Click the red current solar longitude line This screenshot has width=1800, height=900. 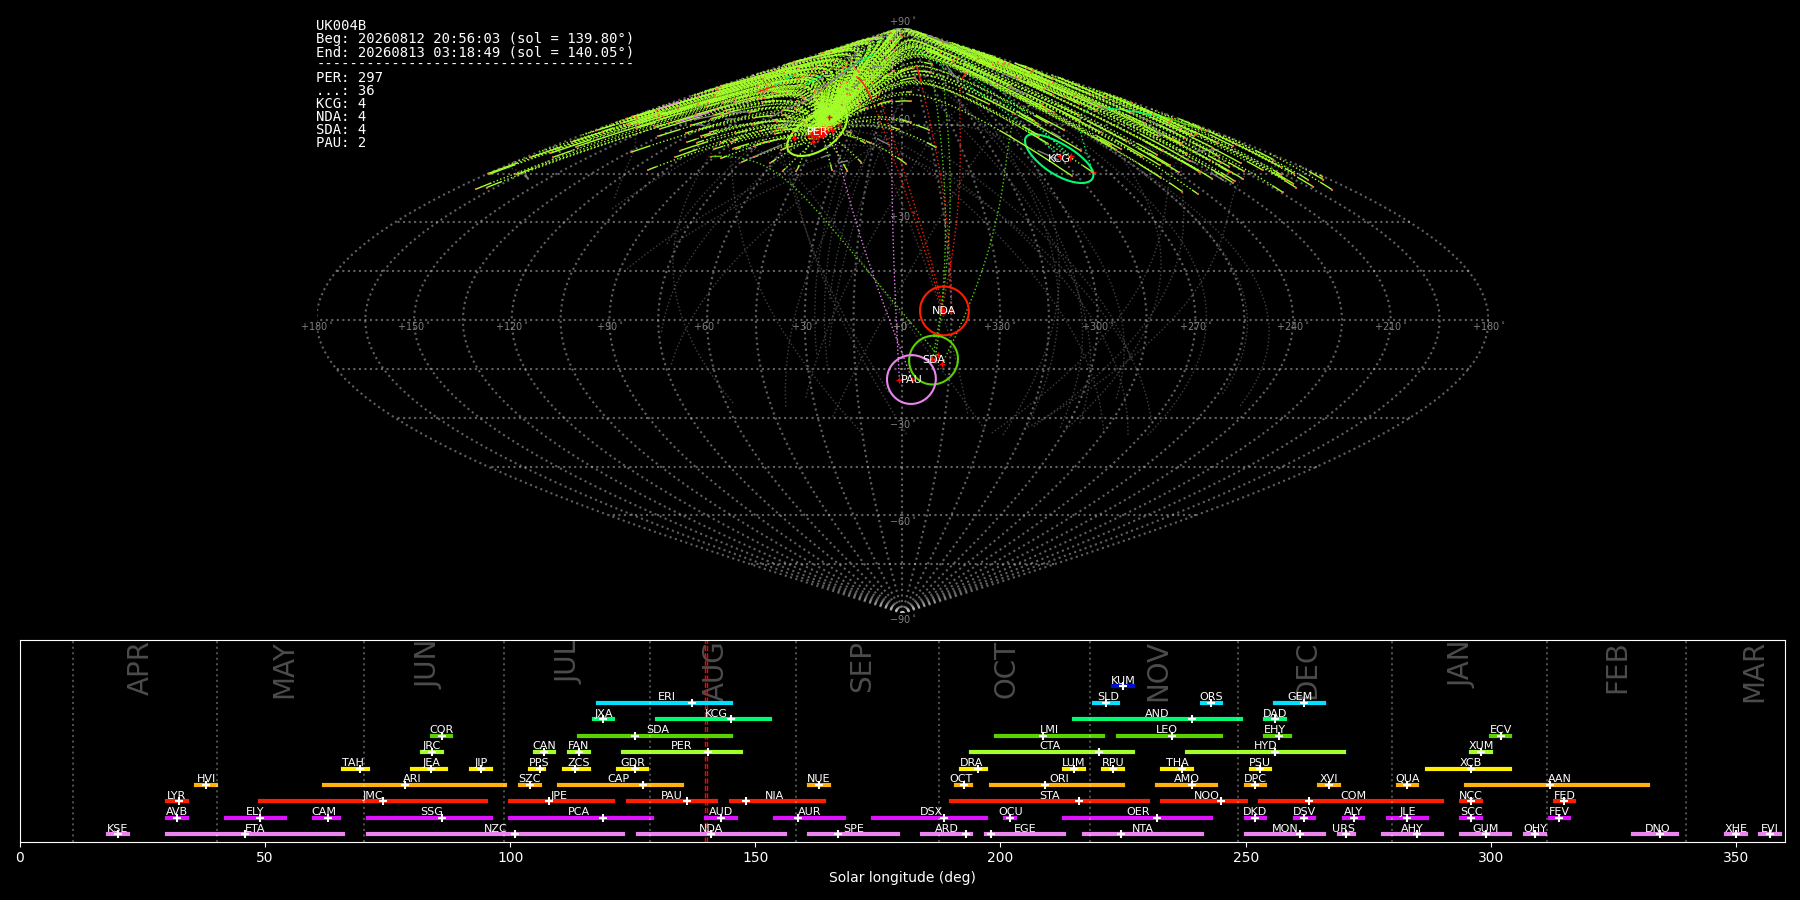[706, 741]
